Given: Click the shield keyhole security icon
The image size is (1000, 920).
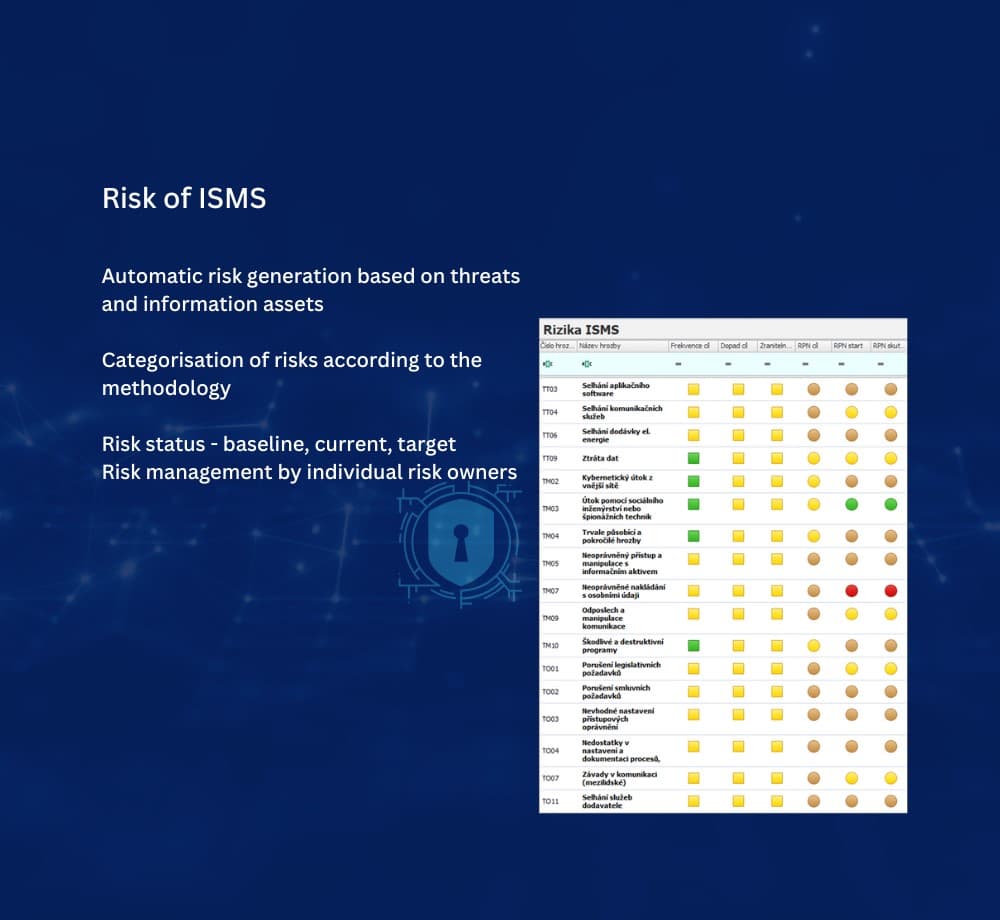Looking at the screenshot, I should (x=460, y=543).
